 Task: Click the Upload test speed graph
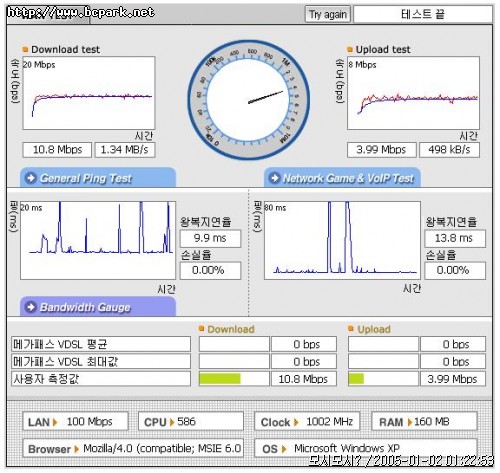click(x=413, y=93)
